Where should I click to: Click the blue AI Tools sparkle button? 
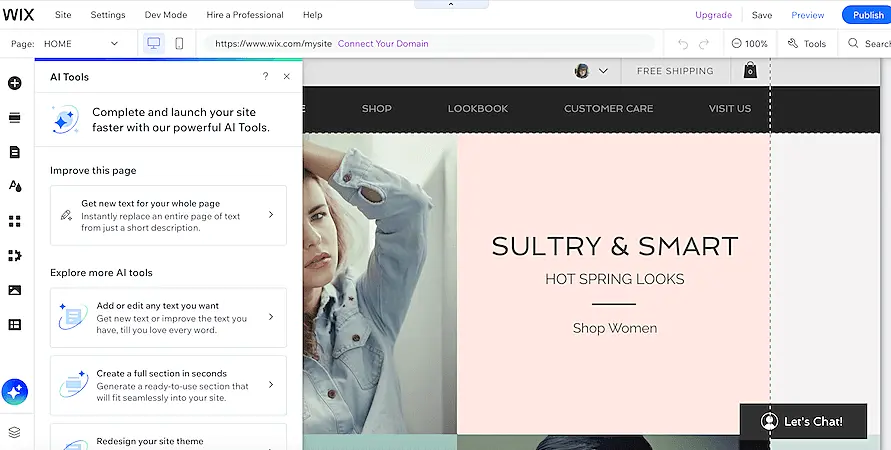[x=15, y=391]
